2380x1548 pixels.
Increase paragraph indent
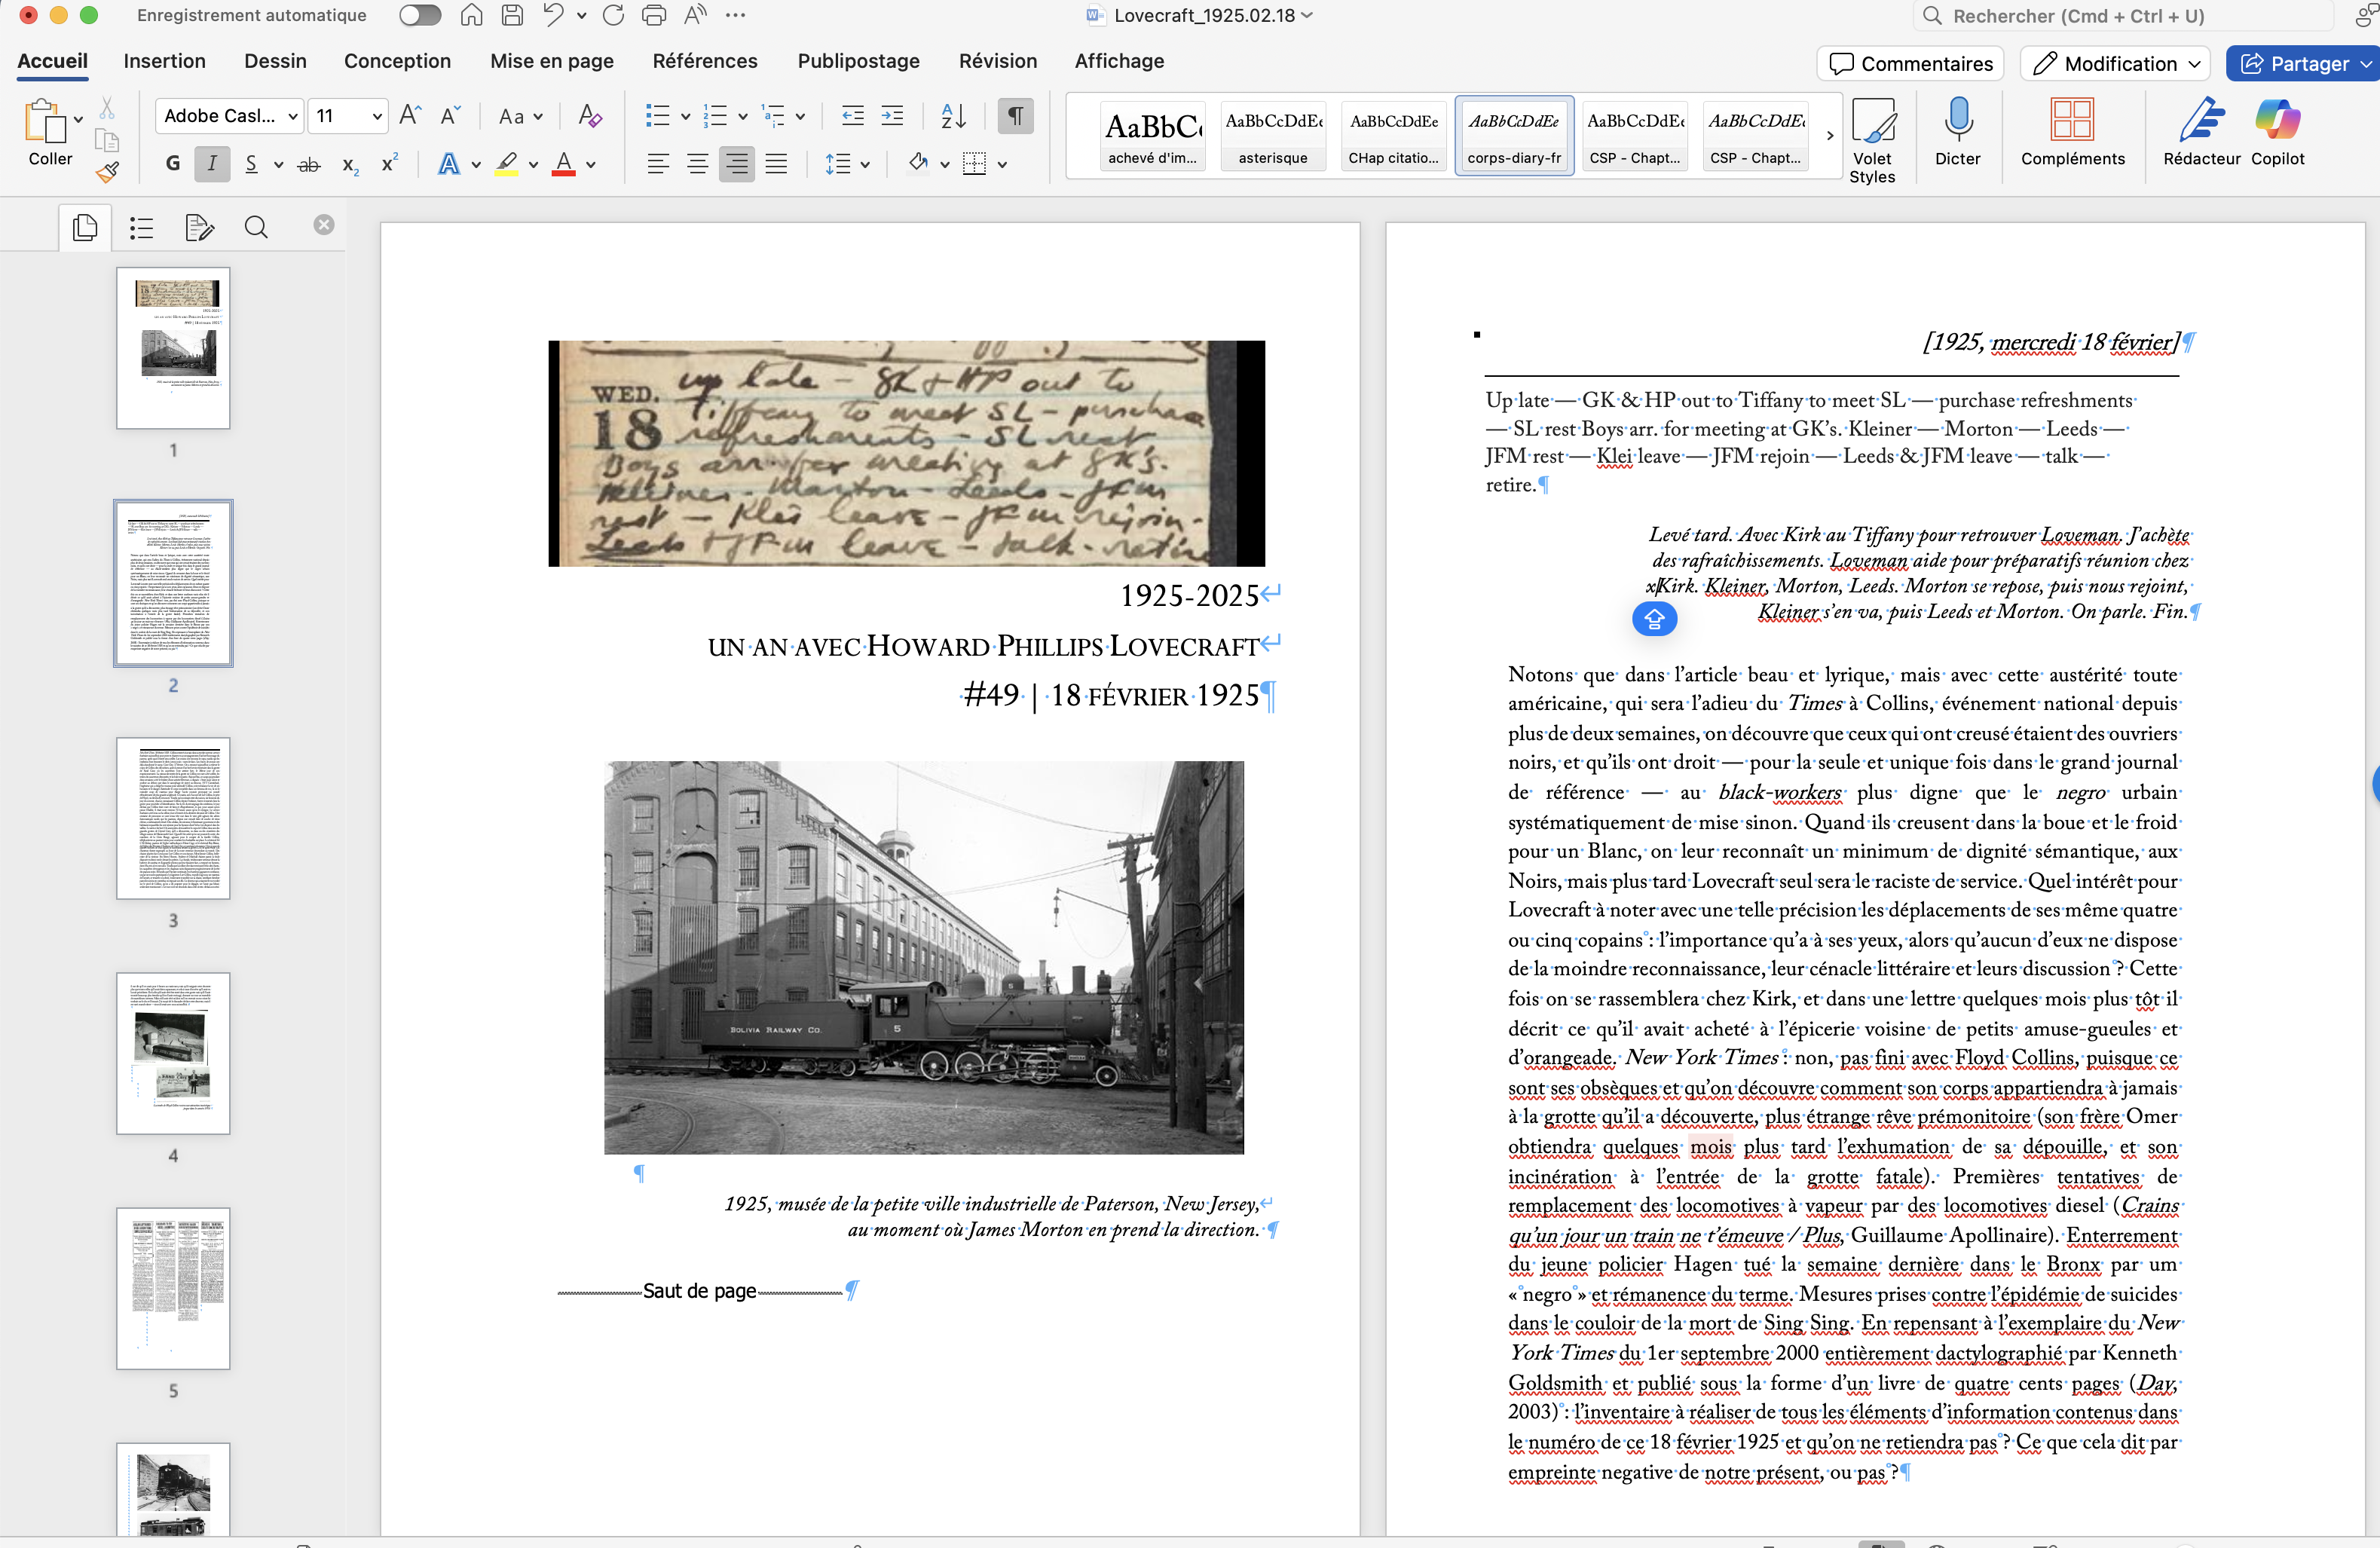(x=892, y=116)
